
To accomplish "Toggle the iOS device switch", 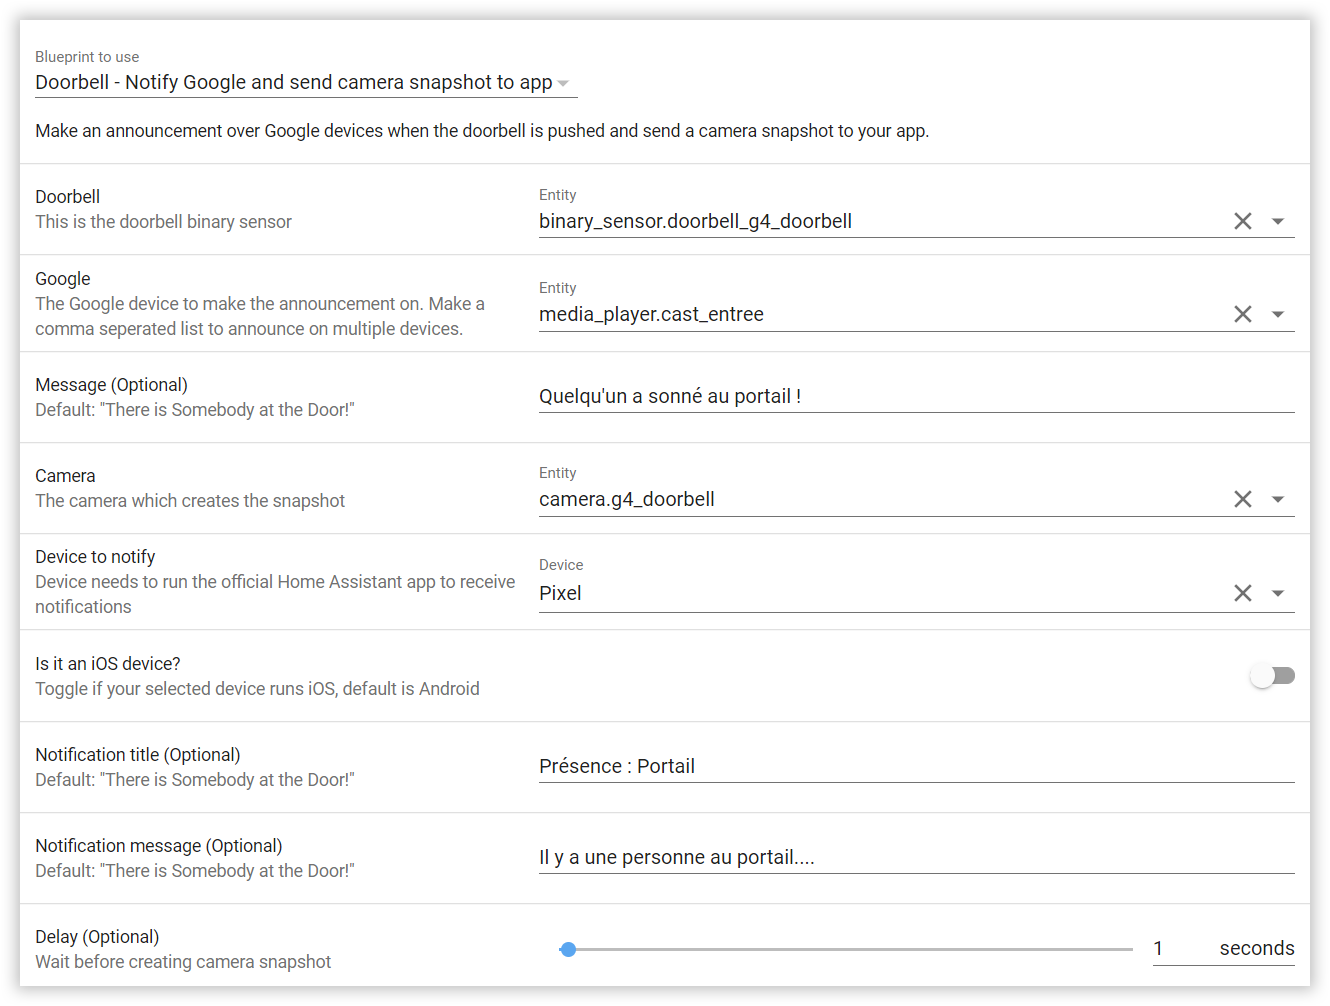I will [x=1272, y=676].
